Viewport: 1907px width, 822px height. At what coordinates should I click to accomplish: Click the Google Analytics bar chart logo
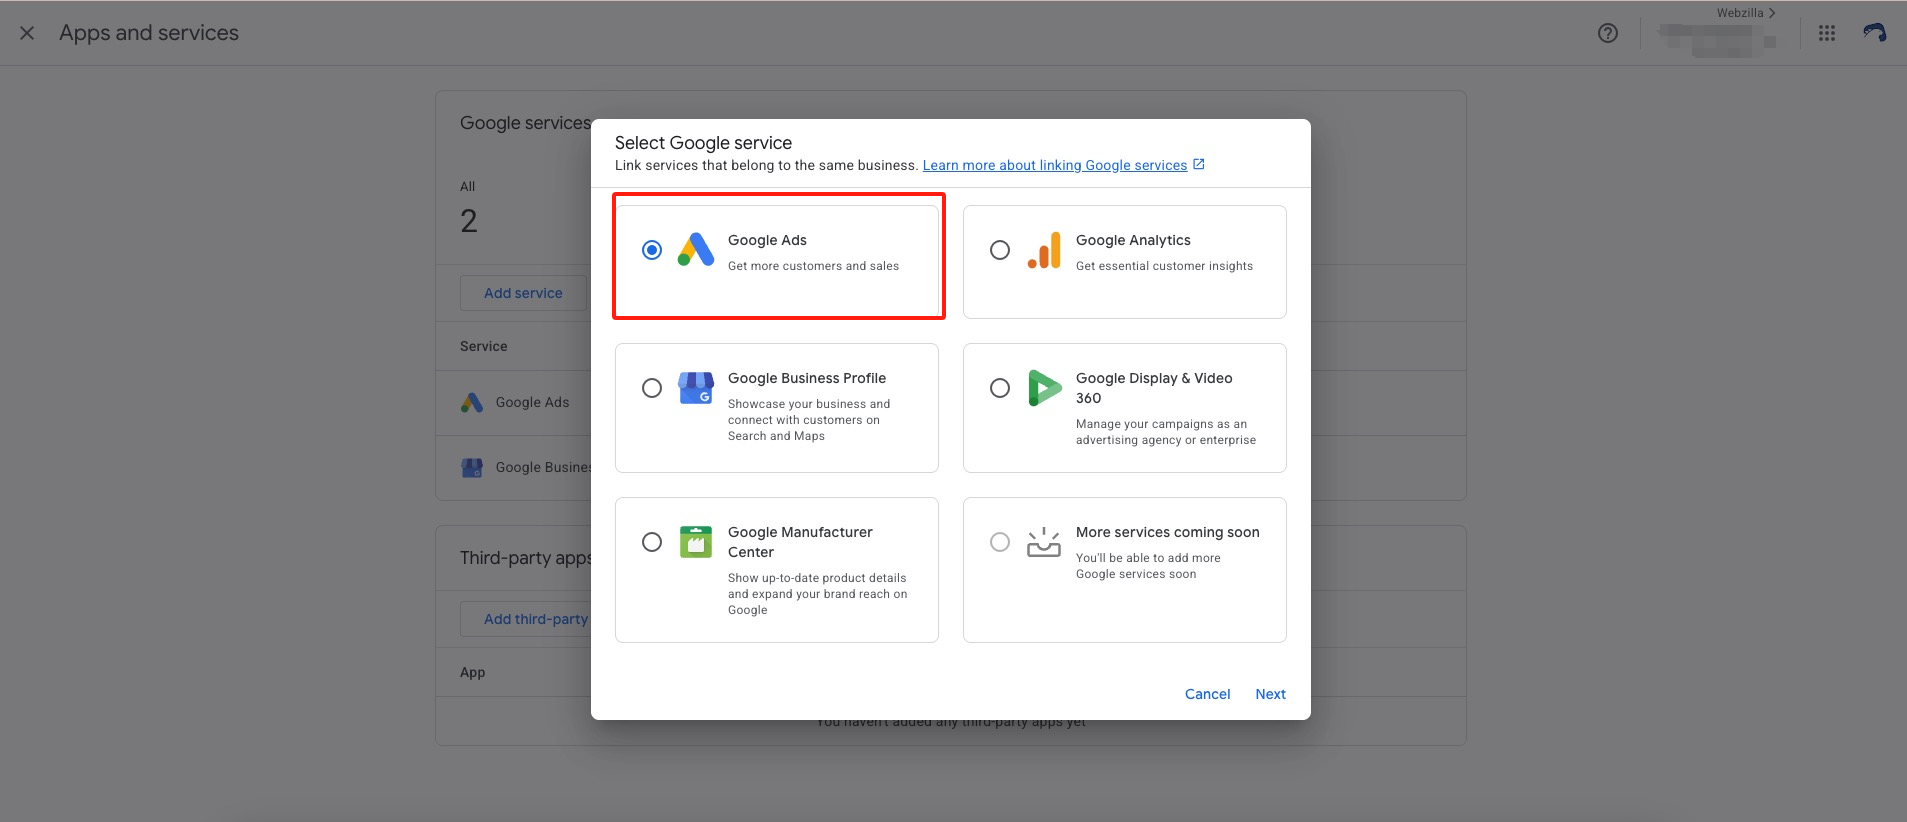[x=1044, y=250]
